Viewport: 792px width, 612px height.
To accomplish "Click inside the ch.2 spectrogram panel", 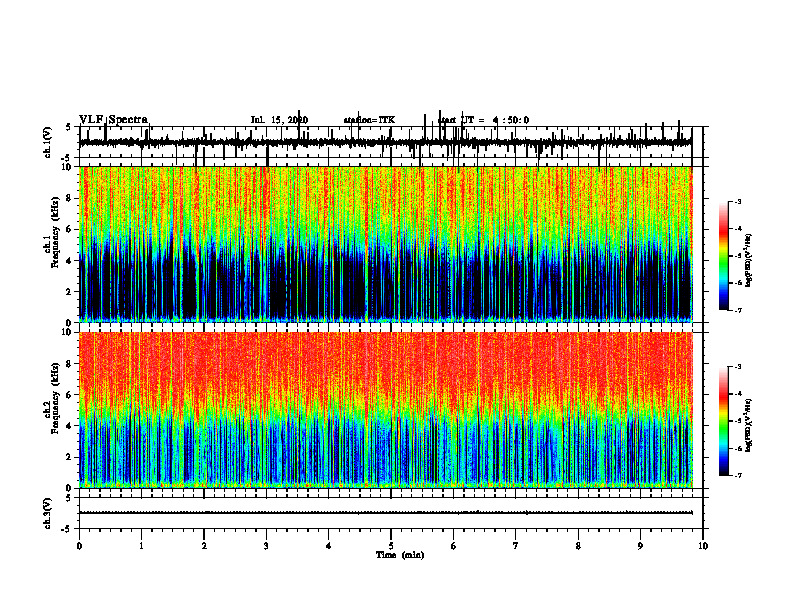I will pos(385,410).
